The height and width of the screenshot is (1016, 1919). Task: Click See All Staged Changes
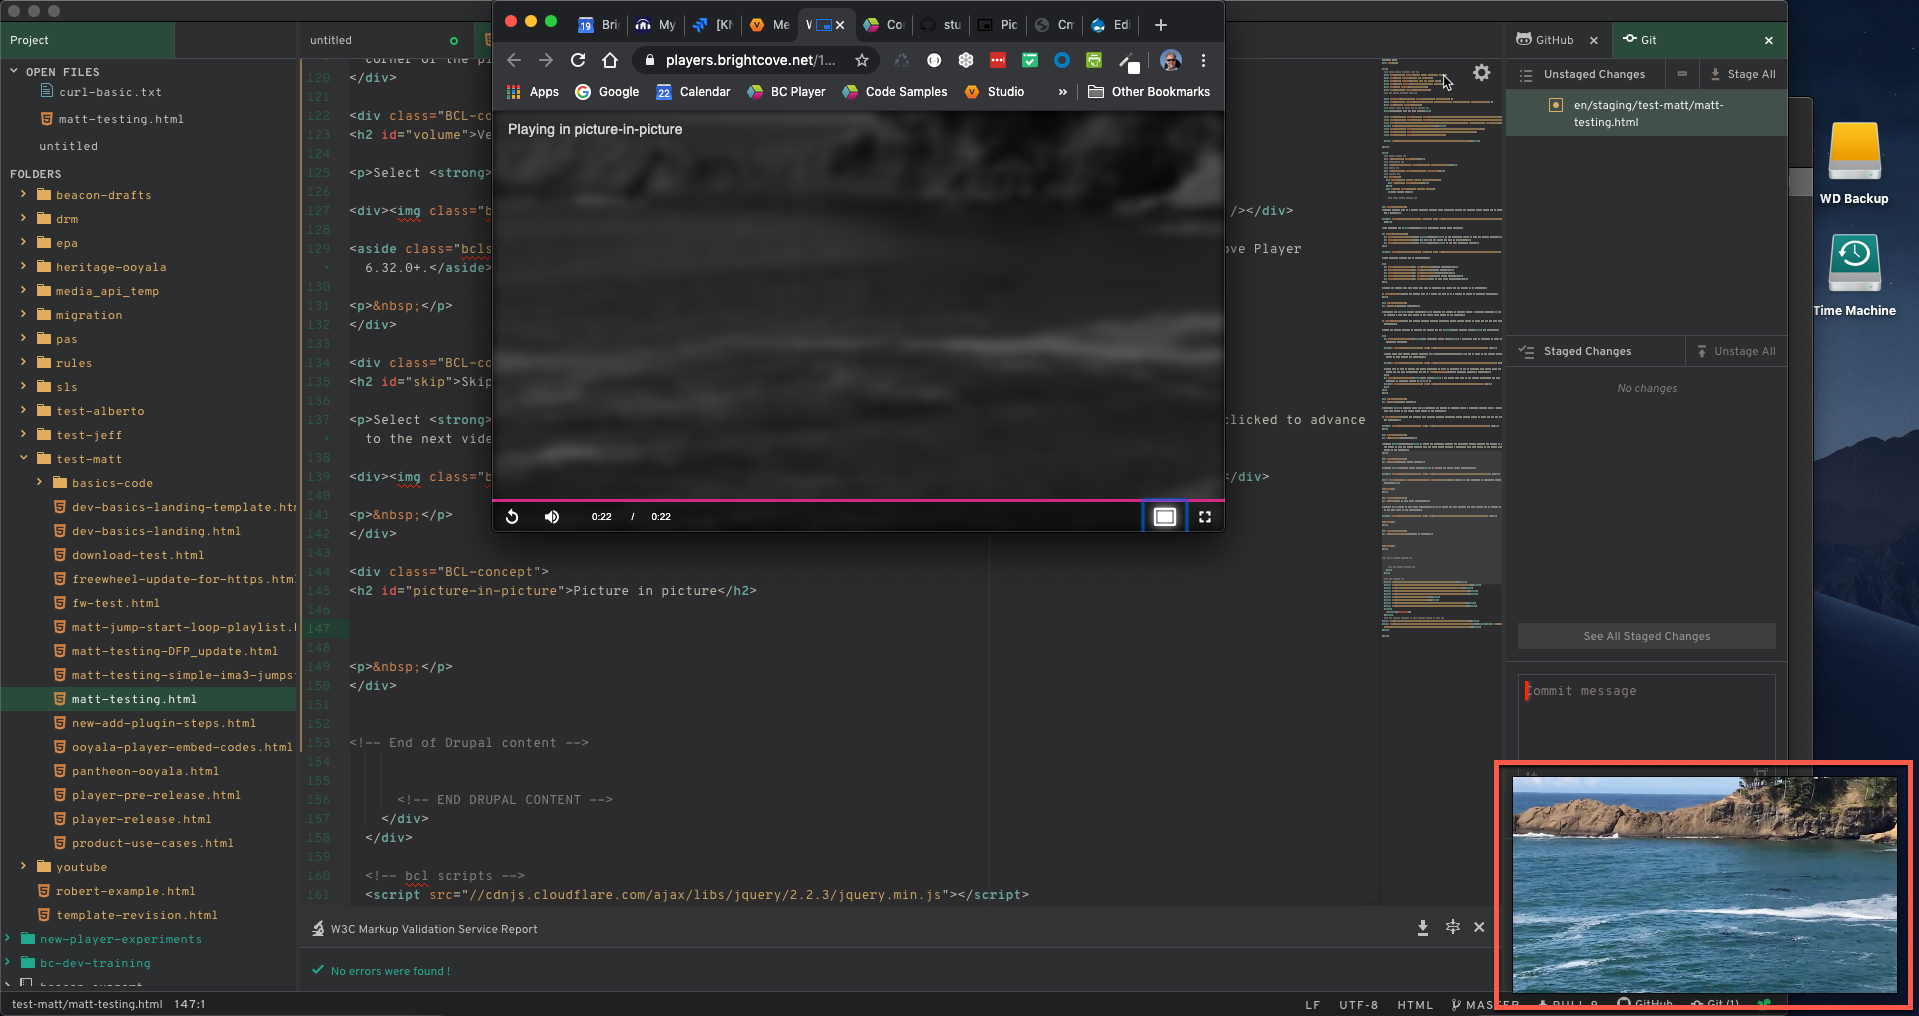[1646, 636]
